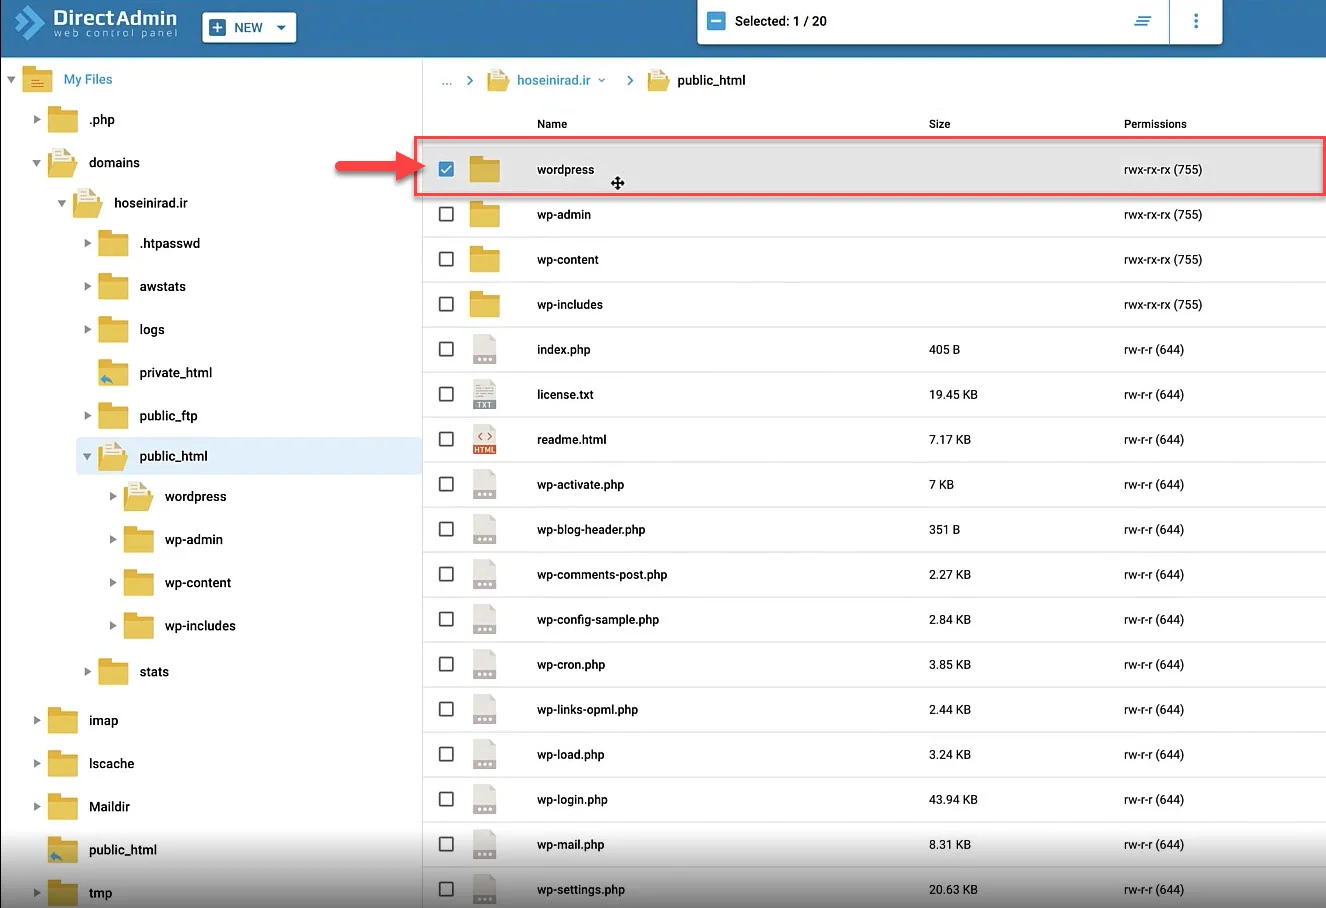This screenshot has height=908, width=1326.
Task: Select the imap folder in the tree
Action: pyautogui.click(x=103, y=720)
